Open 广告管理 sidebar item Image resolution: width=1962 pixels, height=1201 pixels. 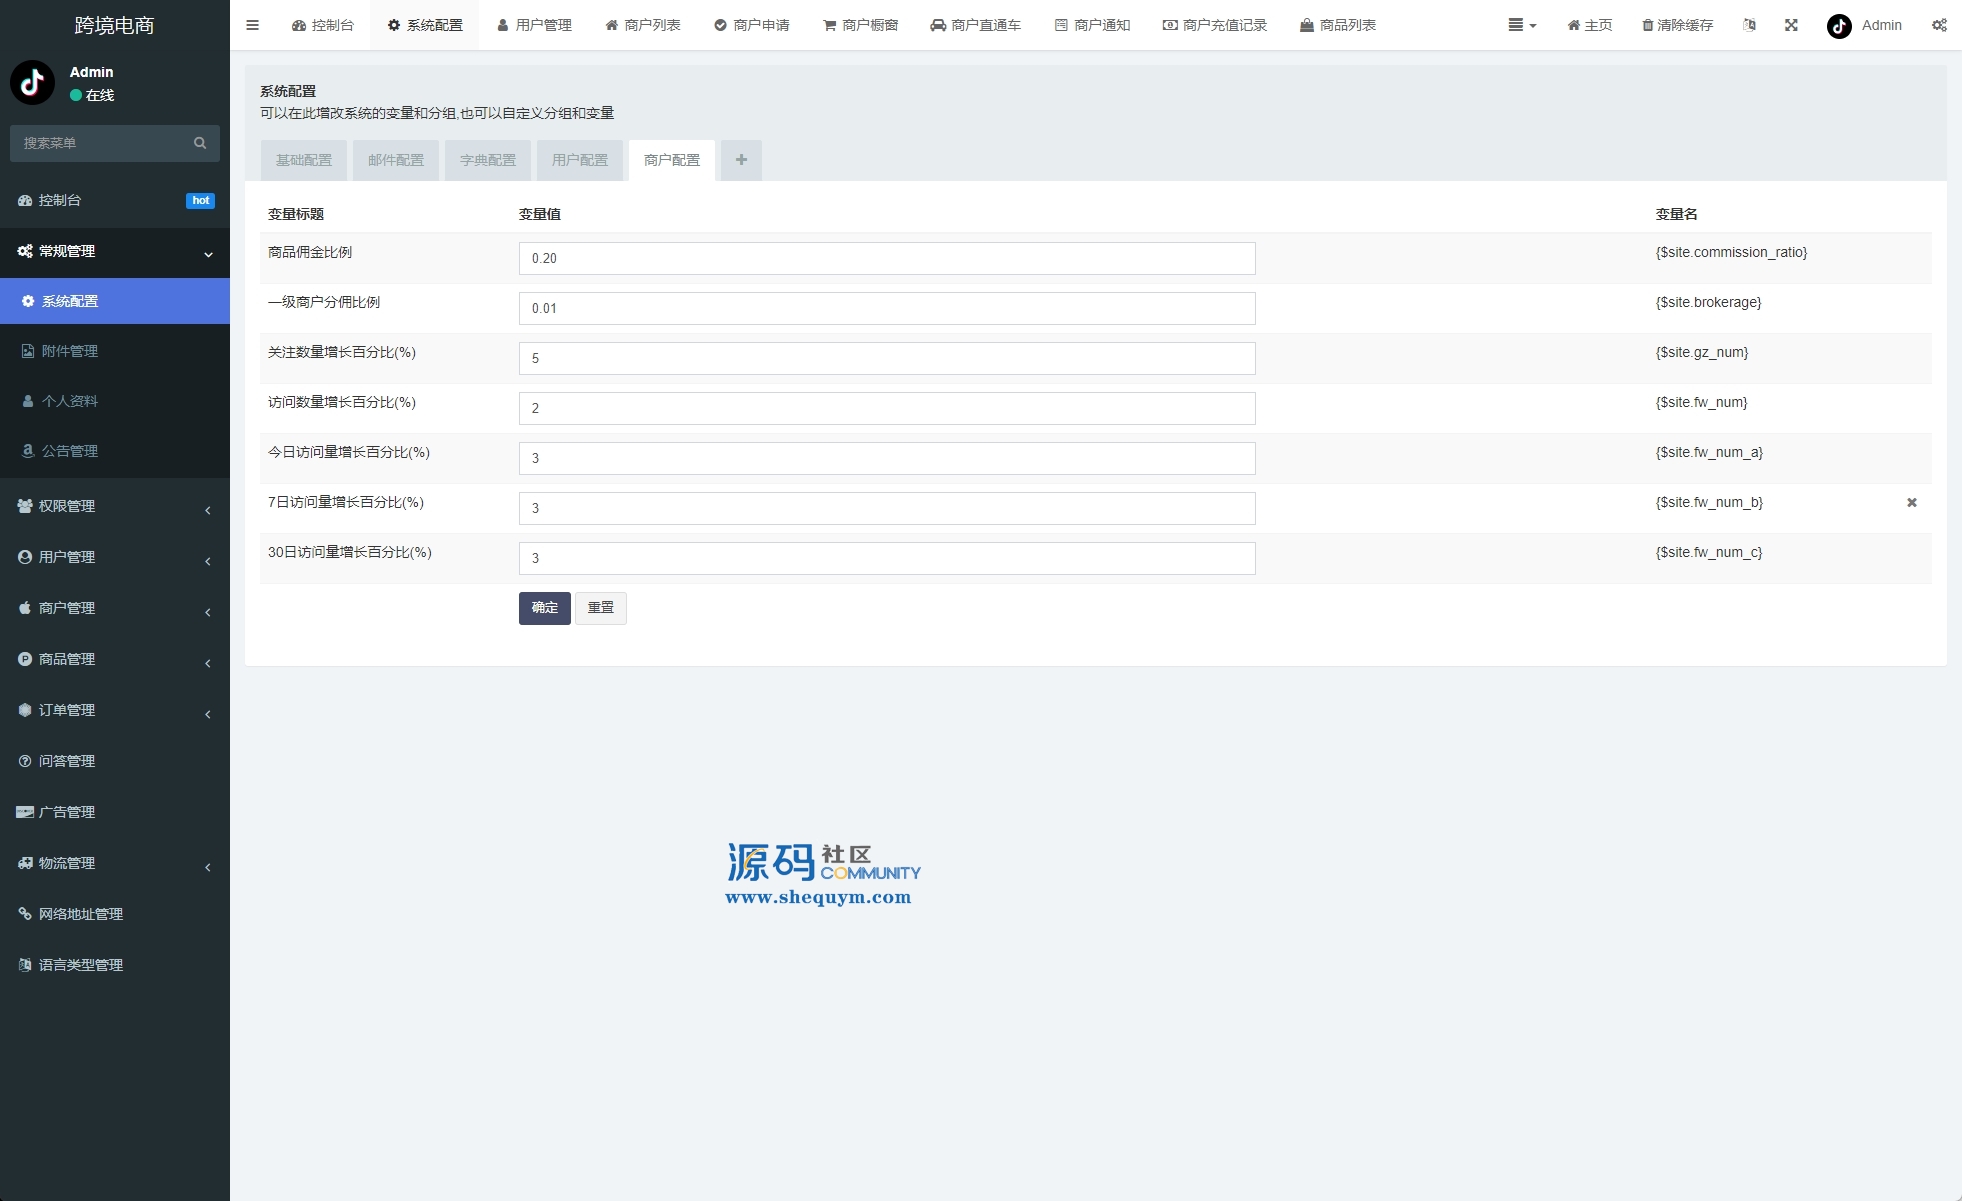click(x=115, y=812)
